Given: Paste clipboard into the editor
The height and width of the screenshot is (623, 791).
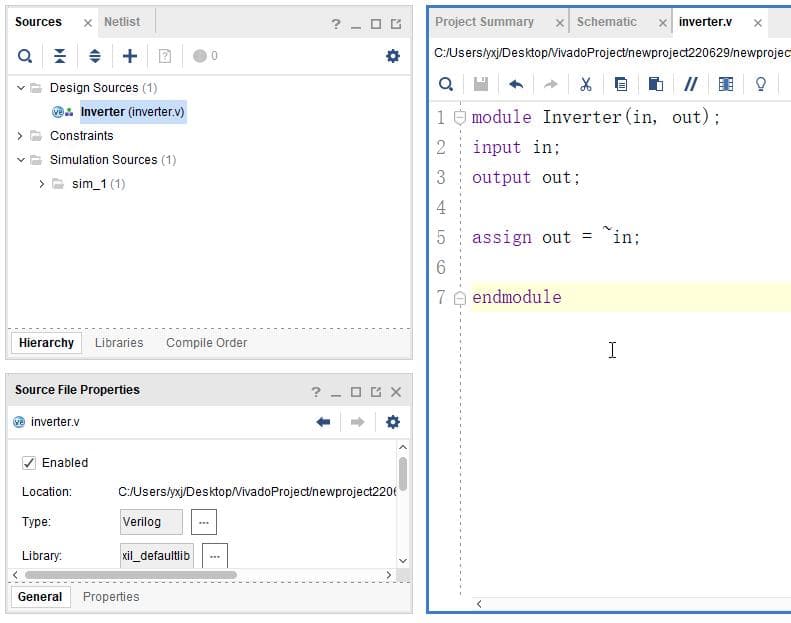Looking at the screenshot, I should coord(655,84).
